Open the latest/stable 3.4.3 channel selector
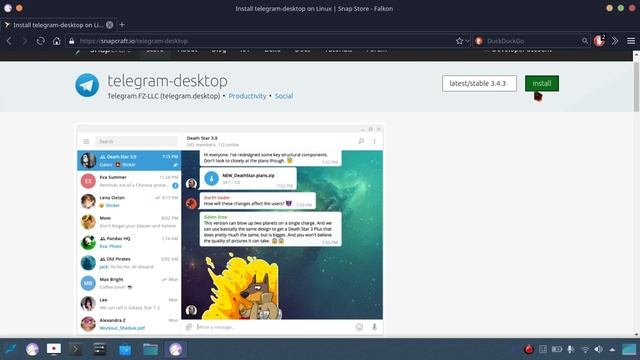640x360 pixels. [x=479, y=83]
